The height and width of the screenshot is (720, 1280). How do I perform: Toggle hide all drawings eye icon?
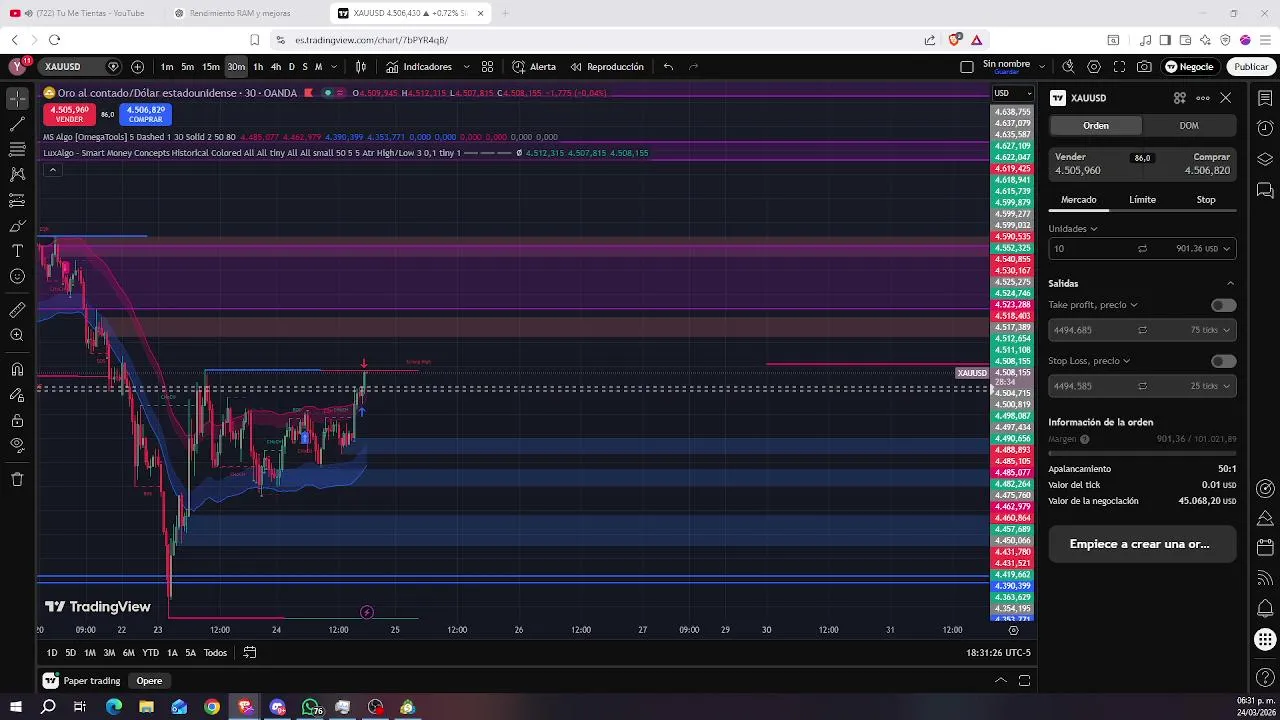17,445
